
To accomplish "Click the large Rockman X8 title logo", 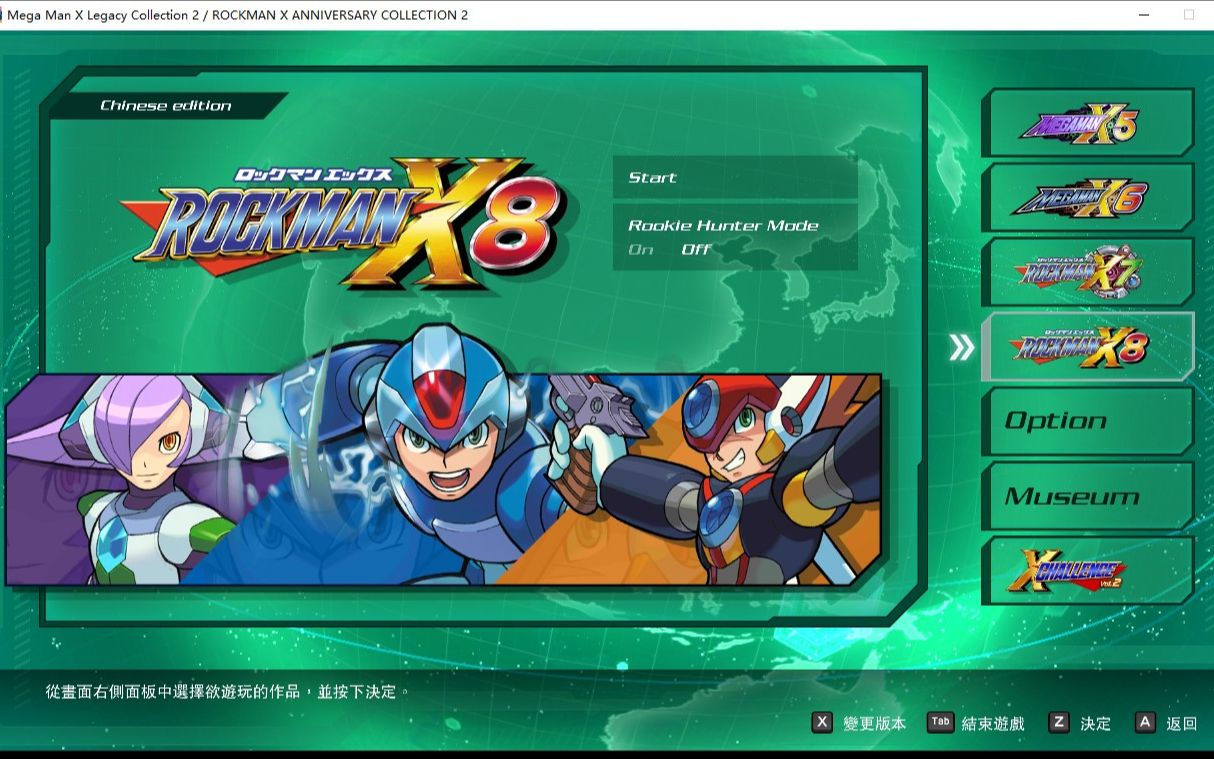I will click(343, 222).
